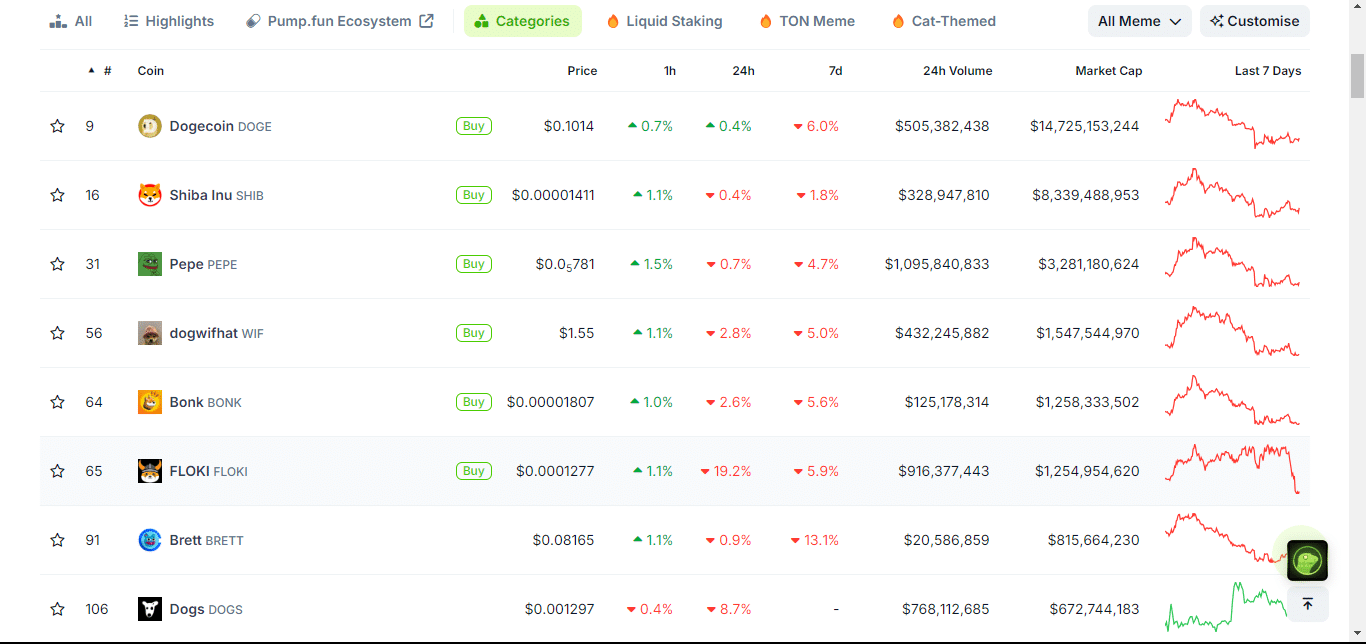Click the page's vertical scrollbar thumb

[x=1357, y=75]
